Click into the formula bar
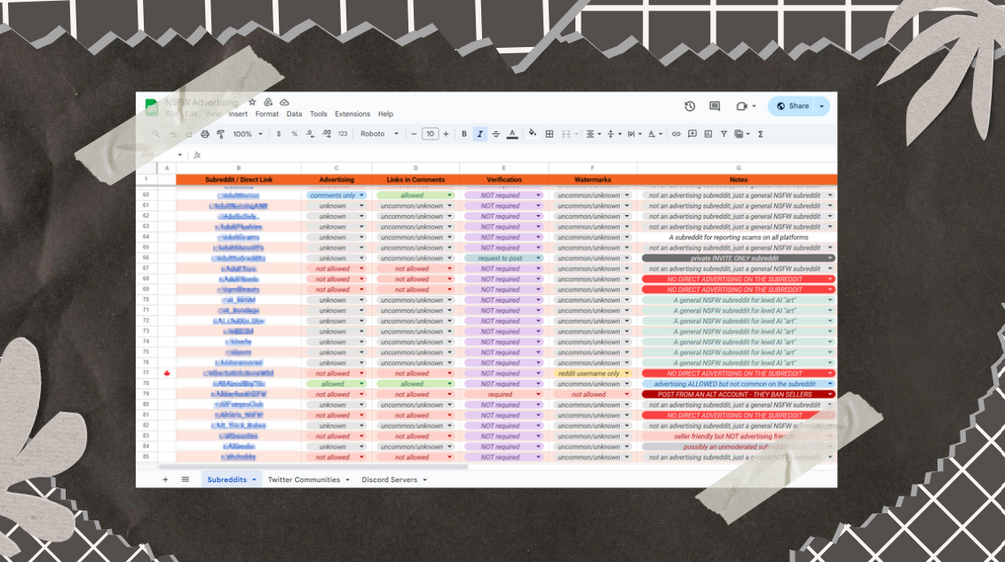Image resolution: width=1005 pixels, height=562 pixels. (x=519, y=155)
